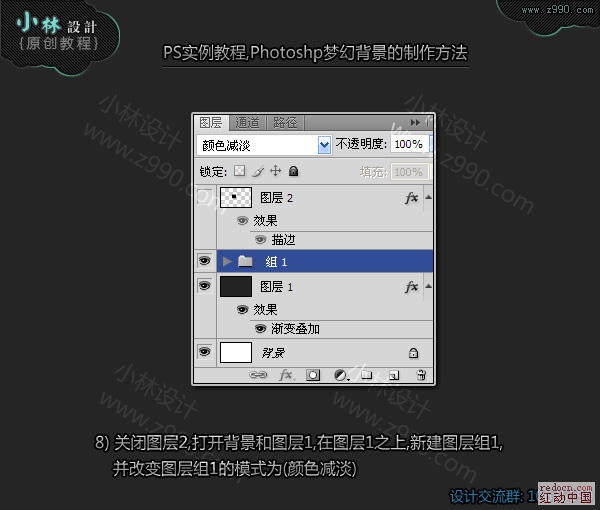Toggle lock transparent pixels icon

coord(240,171)
